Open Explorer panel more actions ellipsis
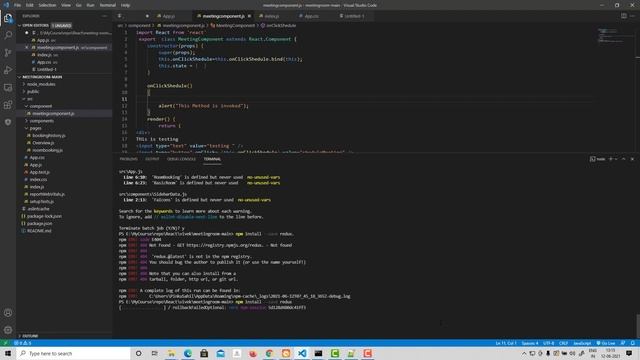This screenshot has width=640, height=360. pos(104,16)
